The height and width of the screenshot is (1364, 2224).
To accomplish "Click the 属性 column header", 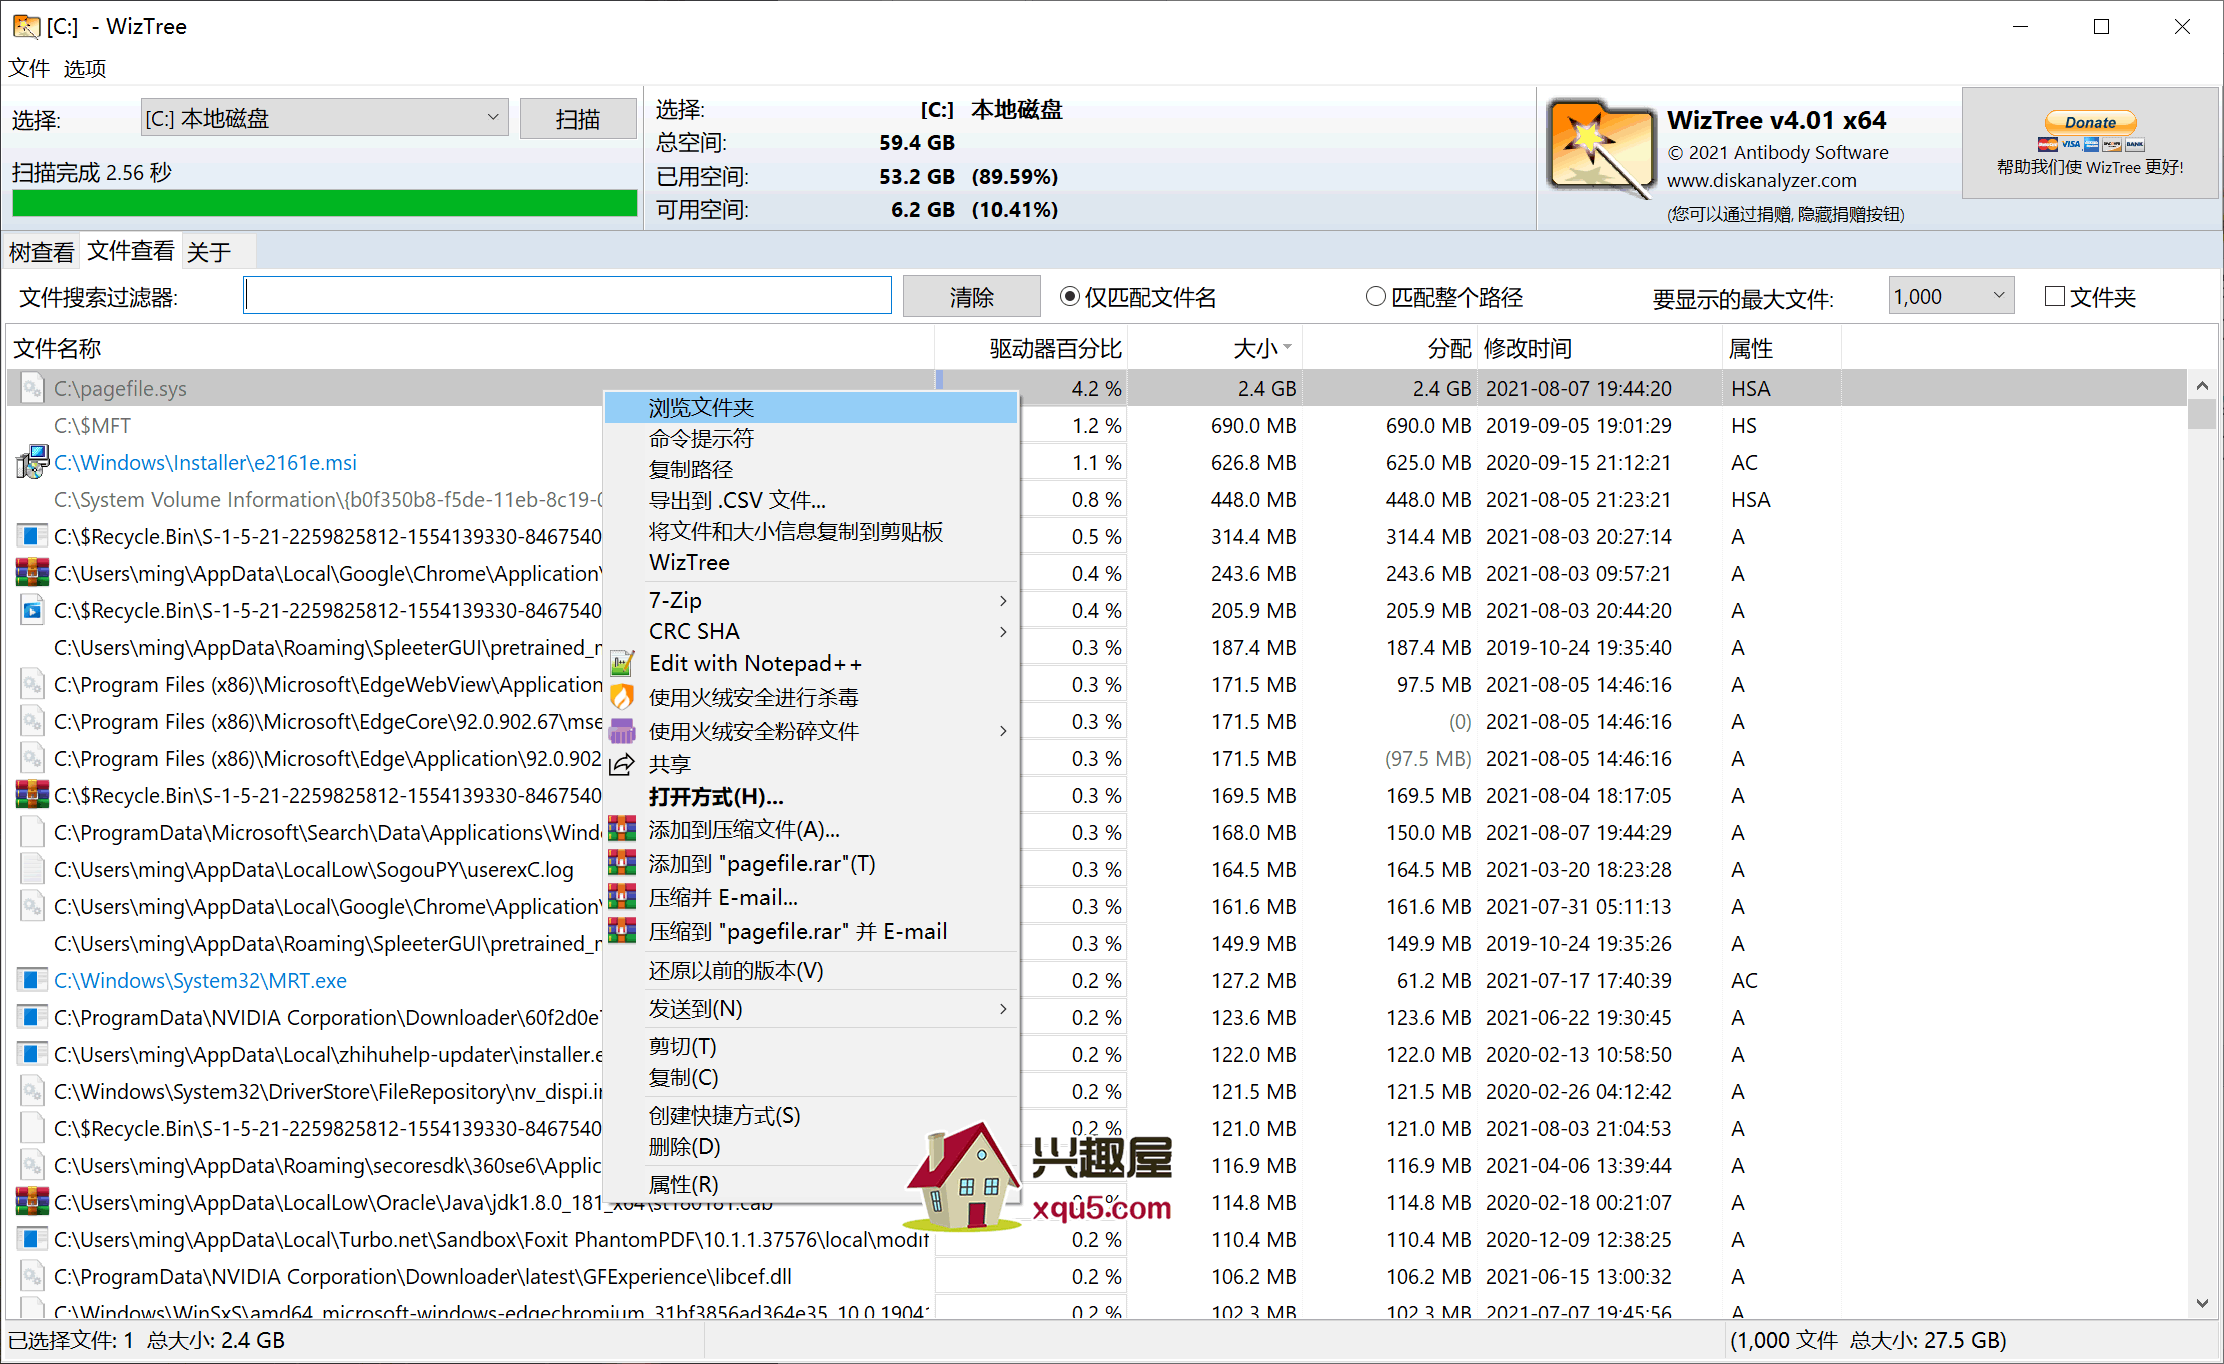I will tap(1782, 348).
